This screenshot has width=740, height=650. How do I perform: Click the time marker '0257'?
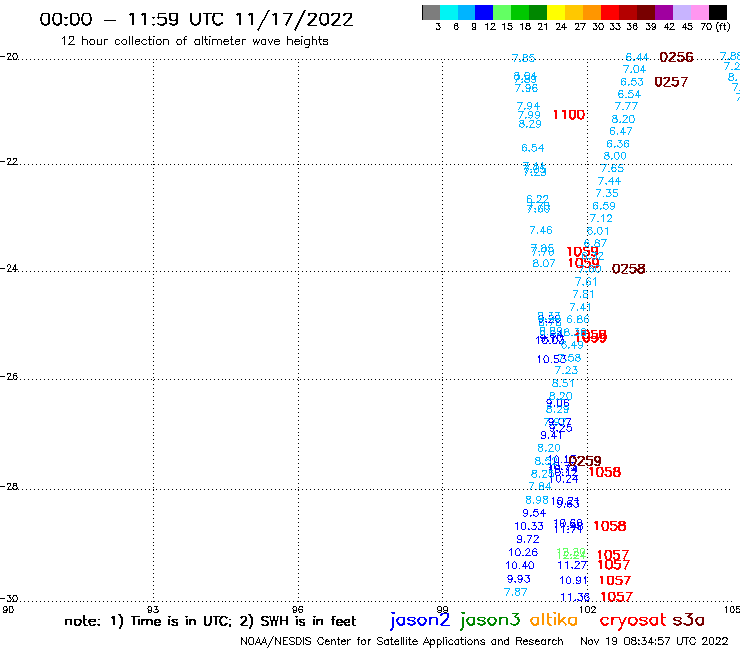coord(671,82)
